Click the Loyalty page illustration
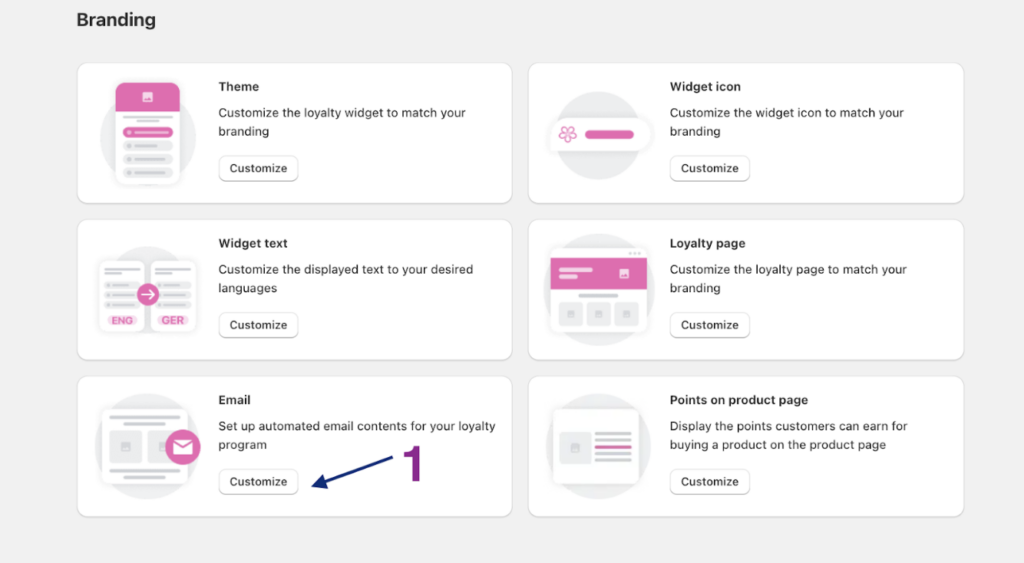 pyautogui.click(x=599, y=290)
